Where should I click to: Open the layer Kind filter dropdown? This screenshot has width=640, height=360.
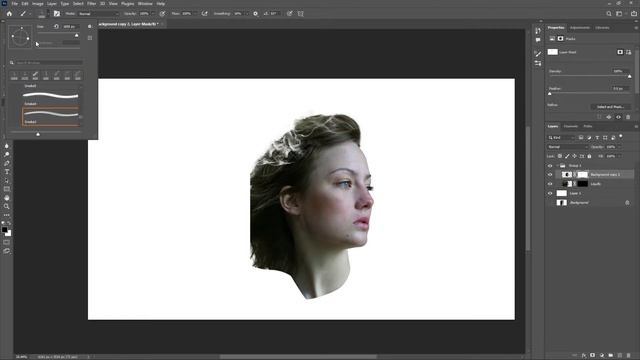[561, 138]
